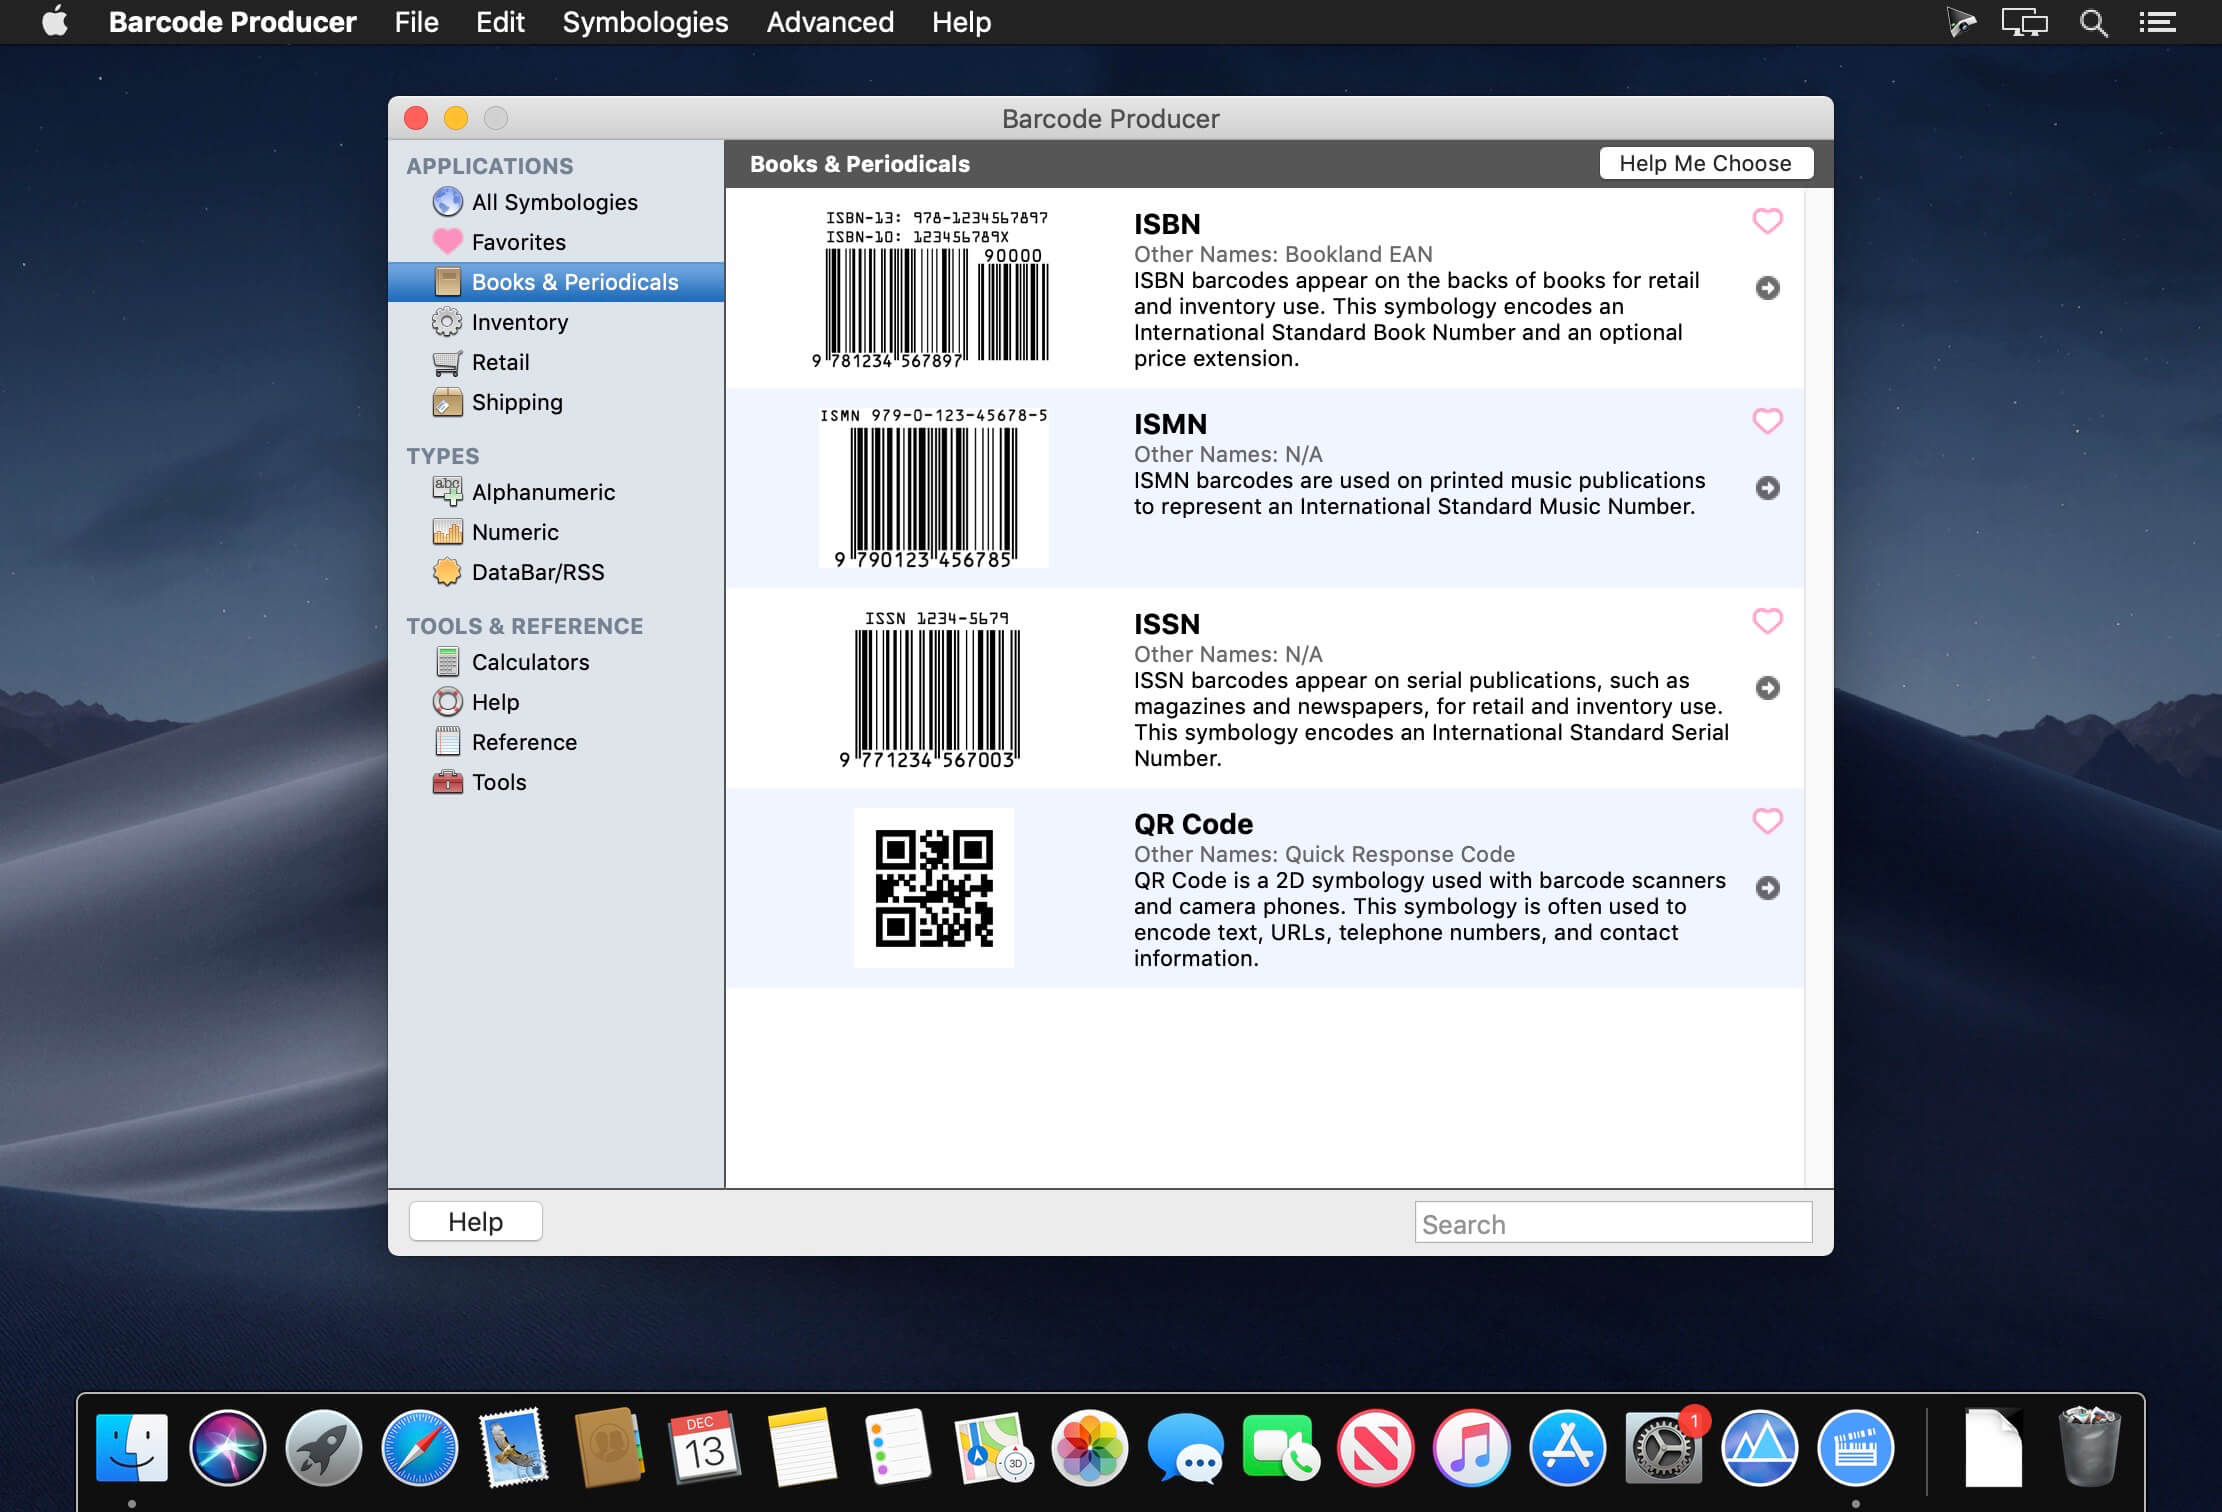Select the ISSN title text

pos(1167,624)
